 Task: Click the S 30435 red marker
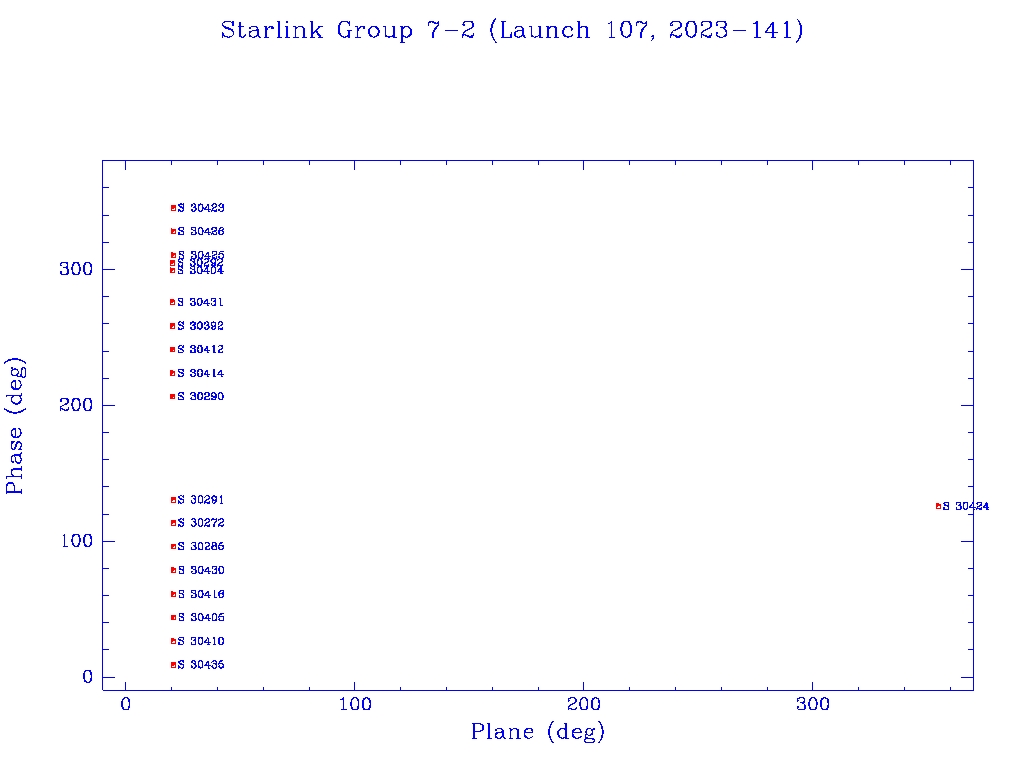[x=173, y=665]
